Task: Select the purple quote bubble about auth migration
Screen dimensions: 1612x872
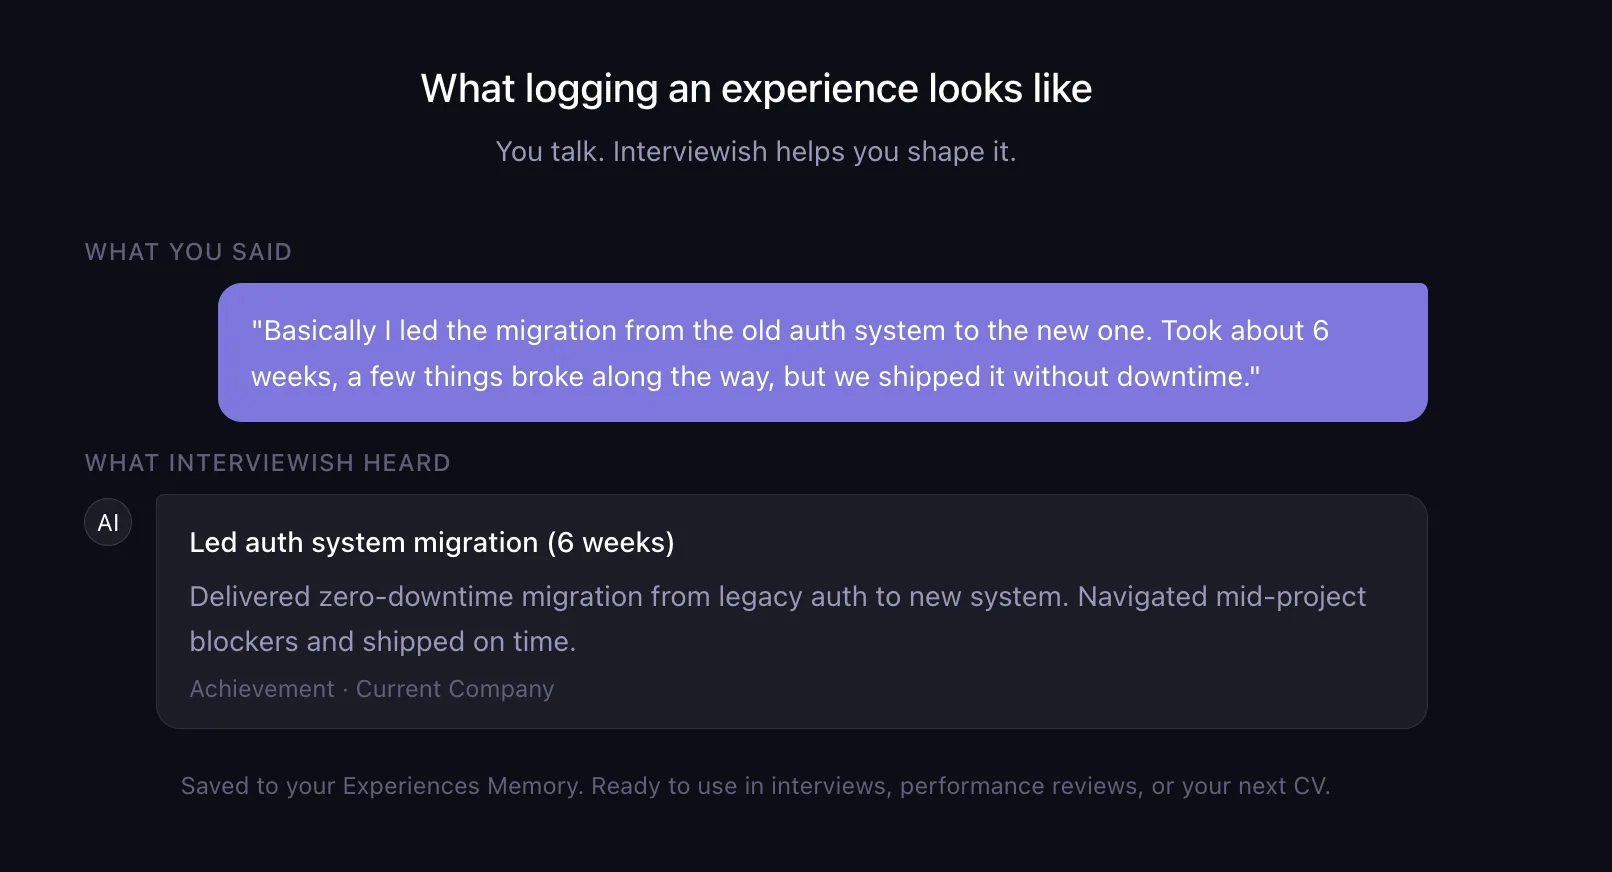Action: [823, 352]
